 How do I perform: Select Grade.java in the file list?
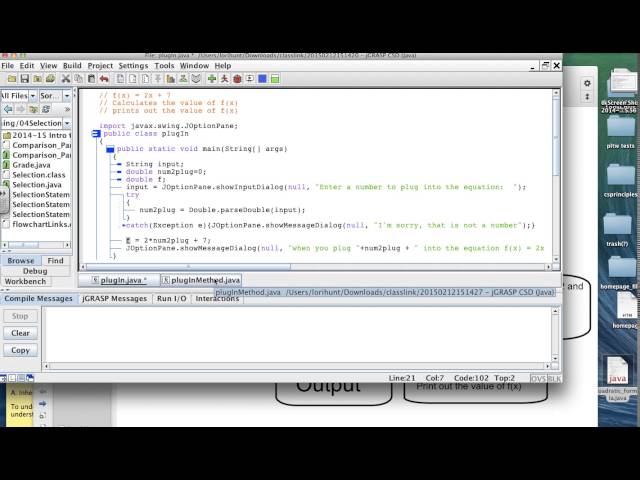[31, 165]
